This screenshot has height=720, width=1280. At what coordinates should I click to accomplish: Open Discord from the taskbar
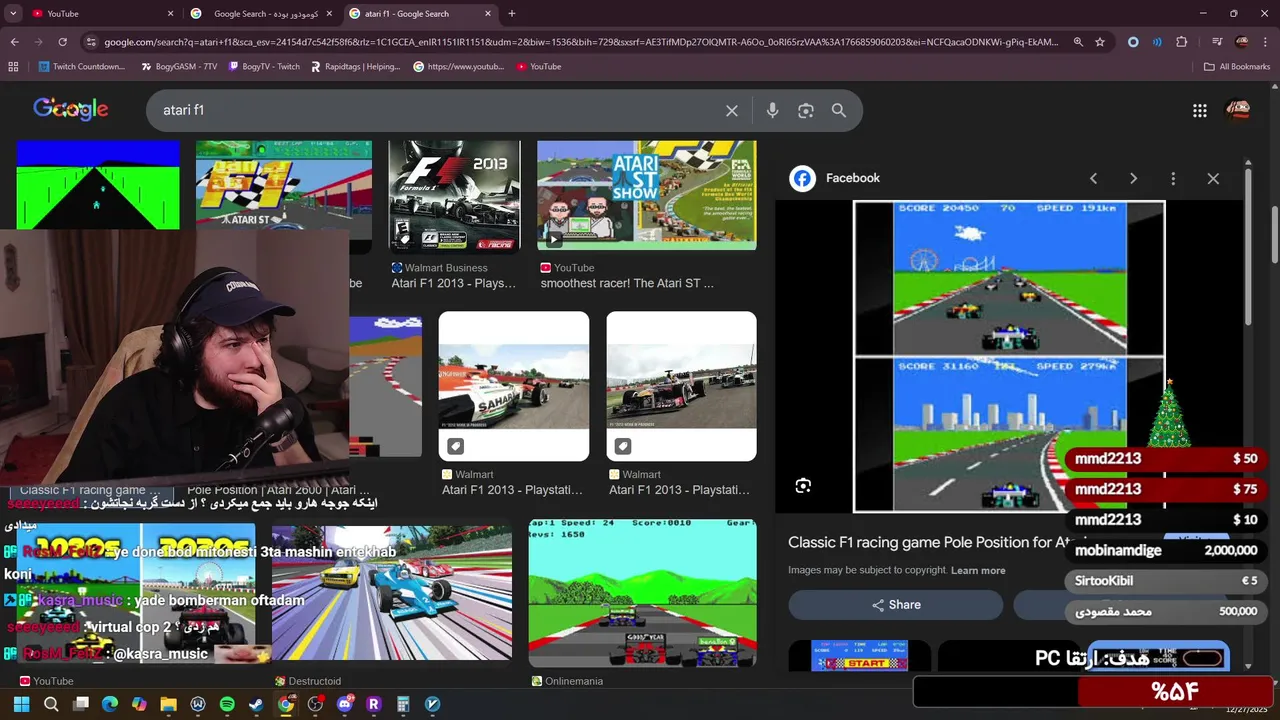345,704
